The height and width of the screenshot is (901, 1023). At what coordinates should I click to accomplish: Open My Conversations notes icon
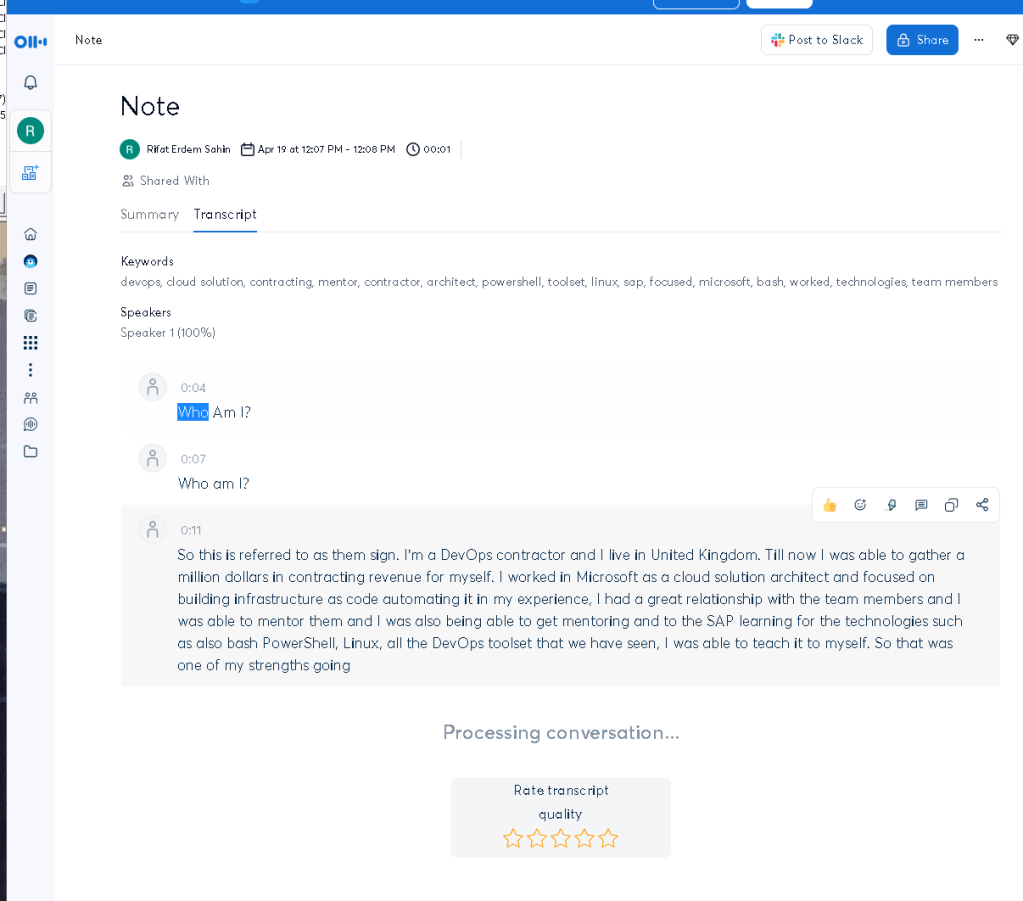pyautogui.click(x=31, y=288)
